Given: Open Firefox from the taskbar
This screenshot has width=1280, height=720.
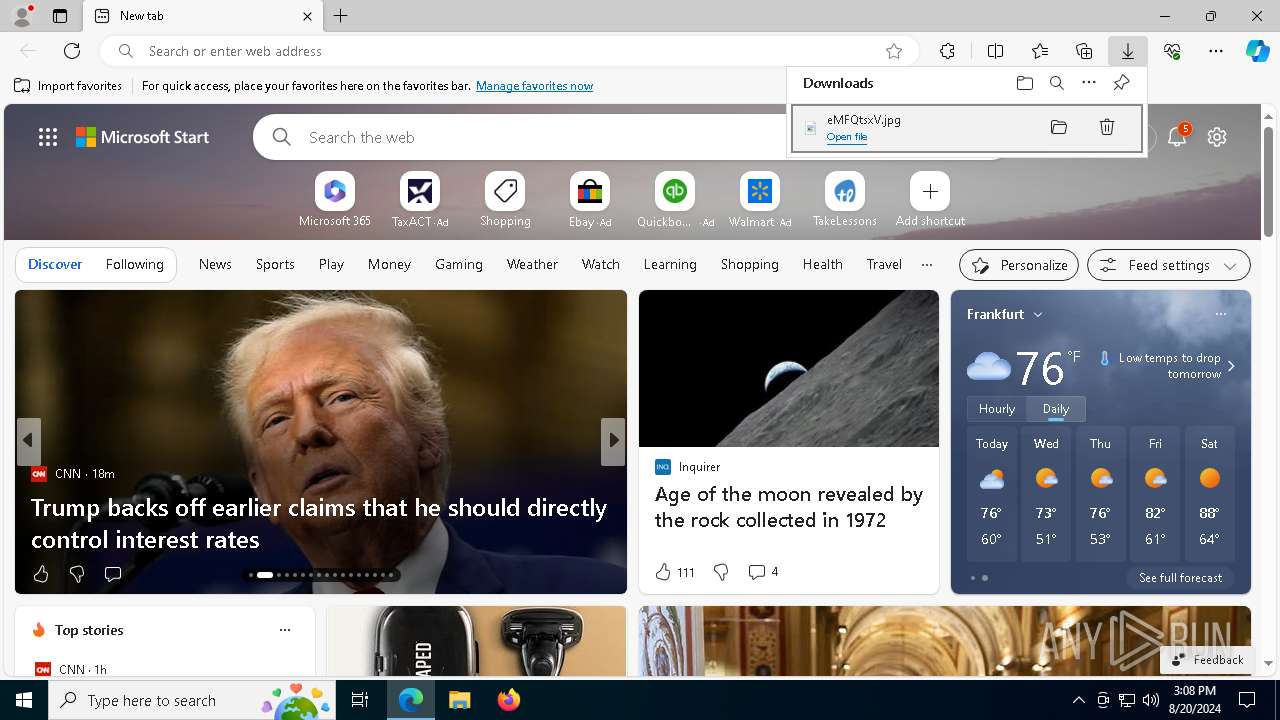Looking at the screenshot, I should point(509,700).
